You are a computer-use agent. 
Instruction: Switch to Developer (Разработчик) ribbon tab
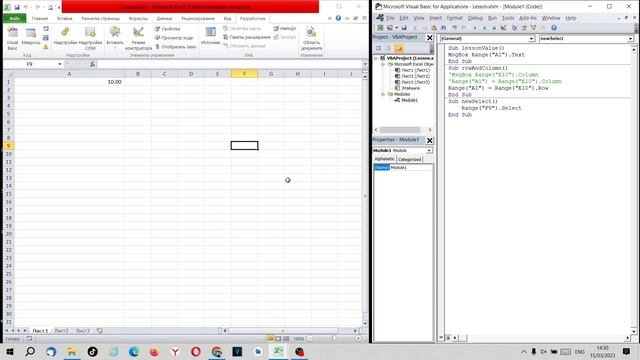pyautogui.click(x=253, y=18)
